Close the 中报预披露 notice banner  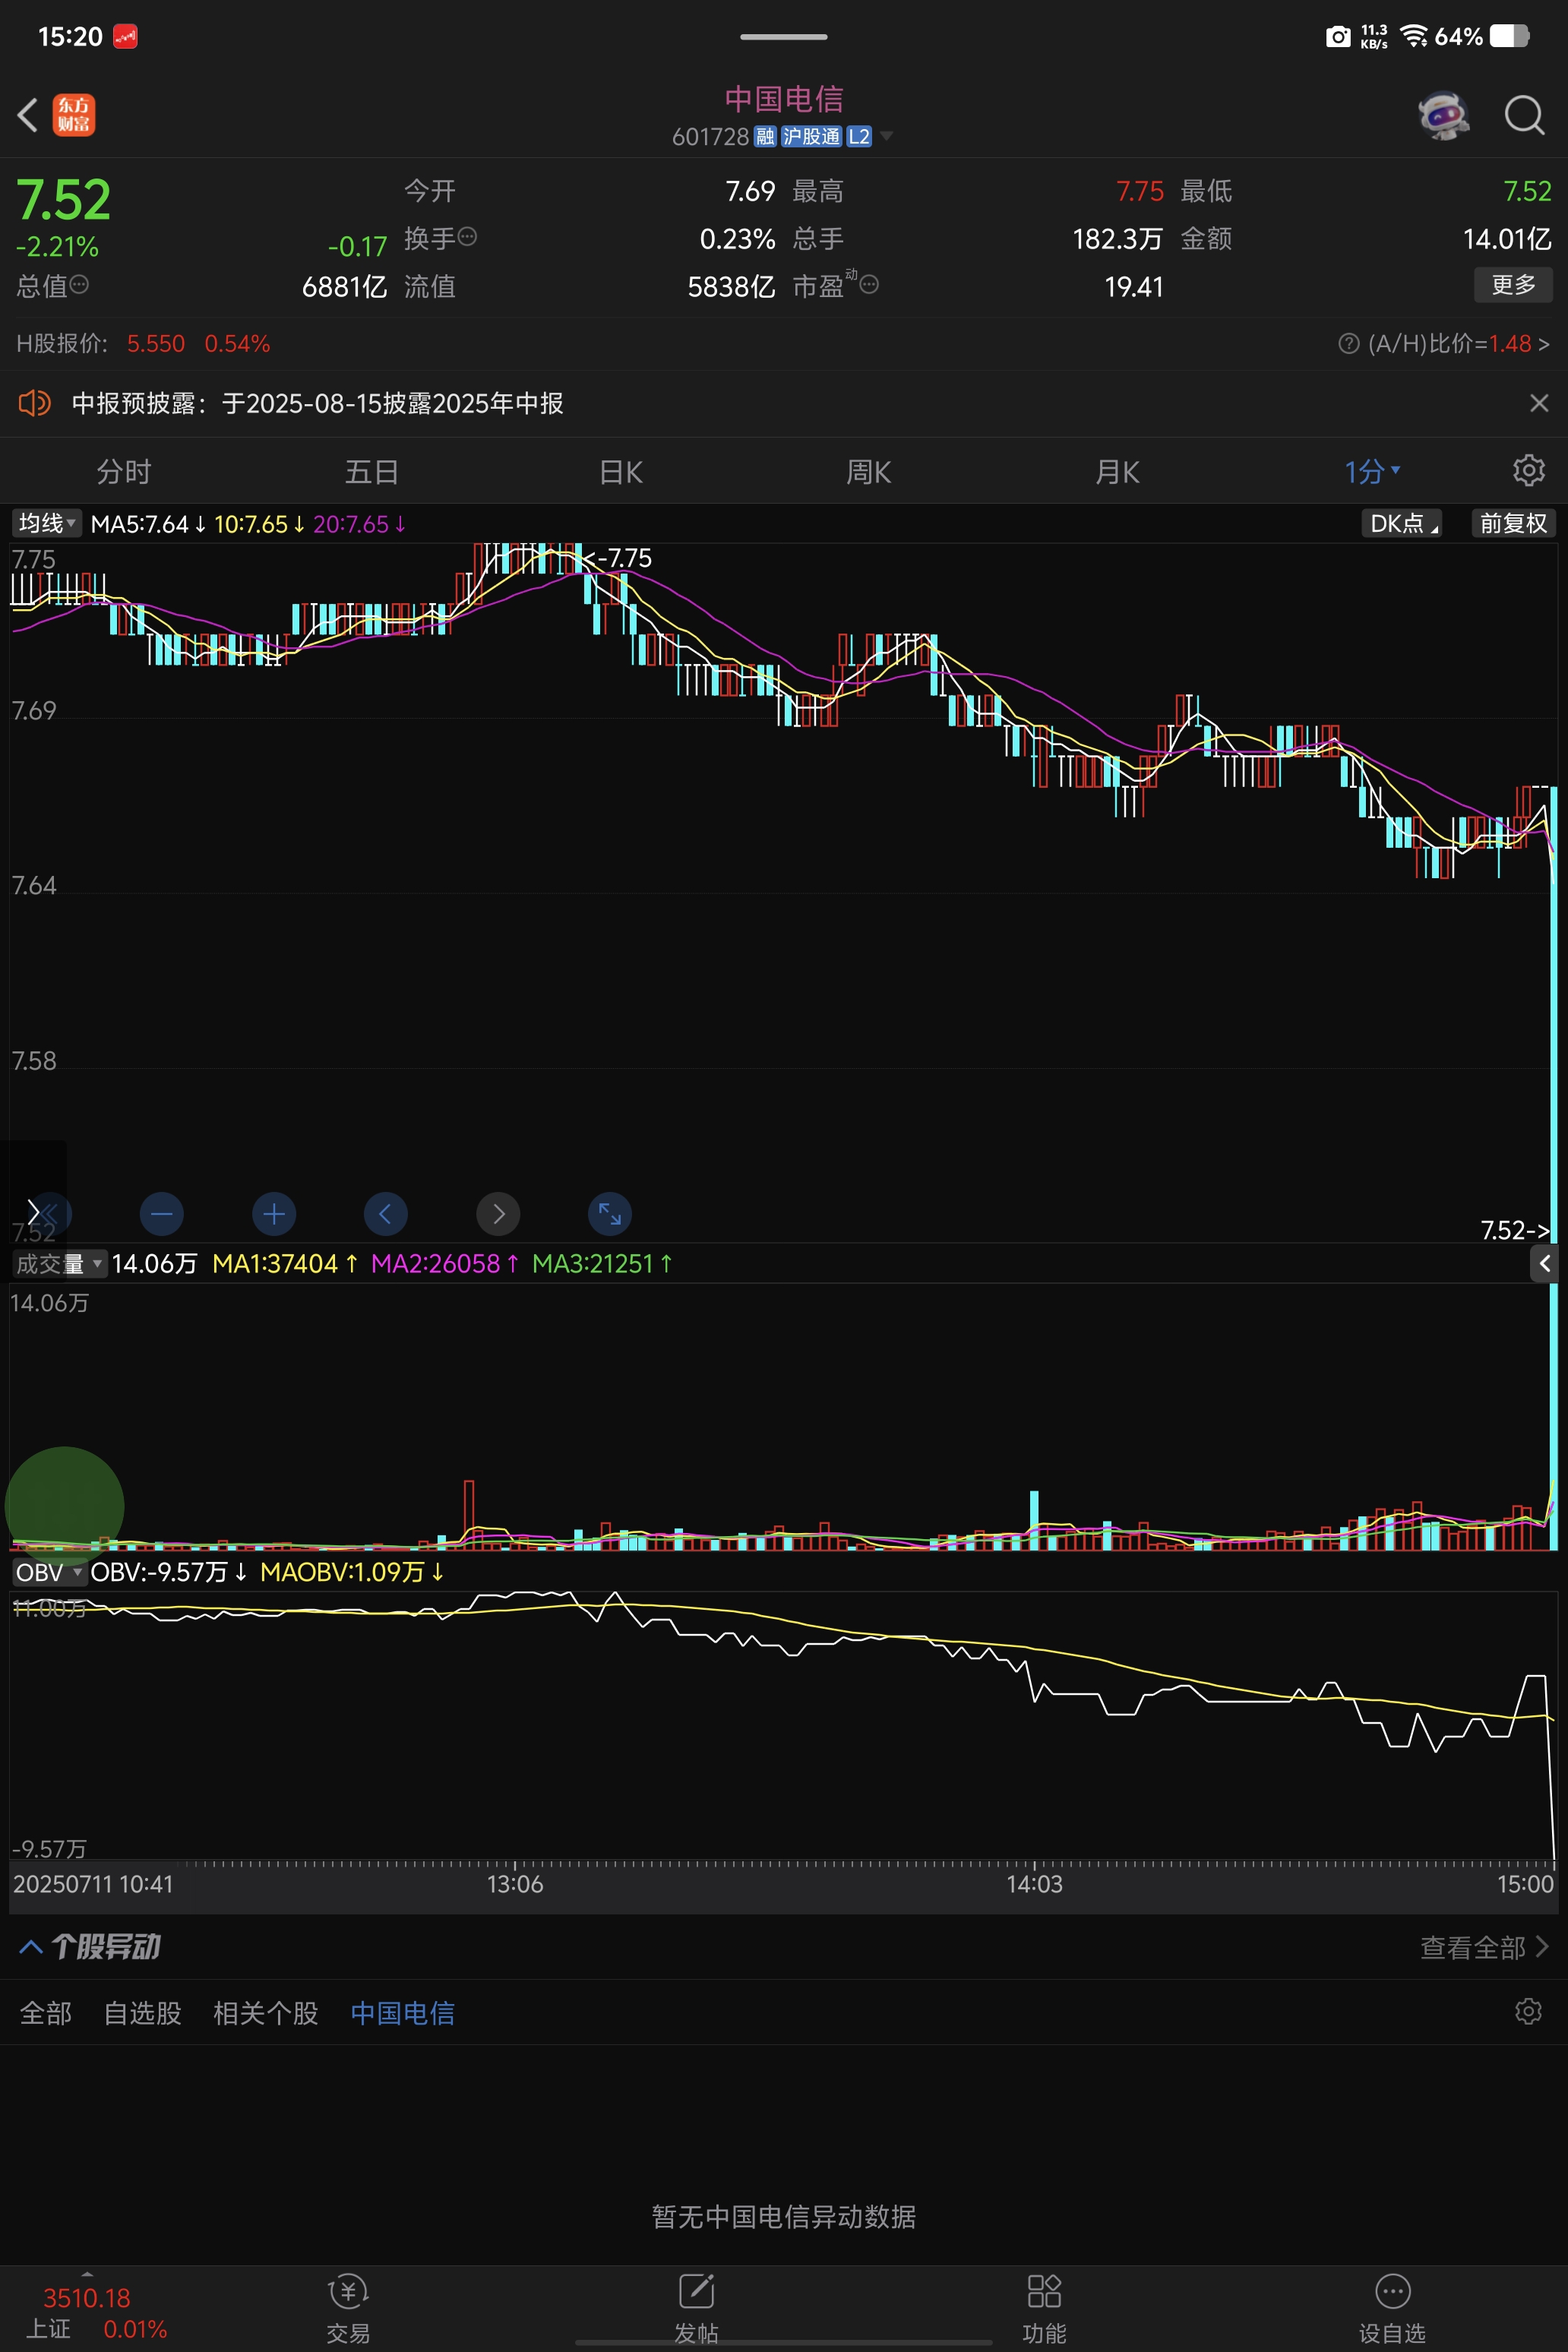click(x=1539, y=403)
